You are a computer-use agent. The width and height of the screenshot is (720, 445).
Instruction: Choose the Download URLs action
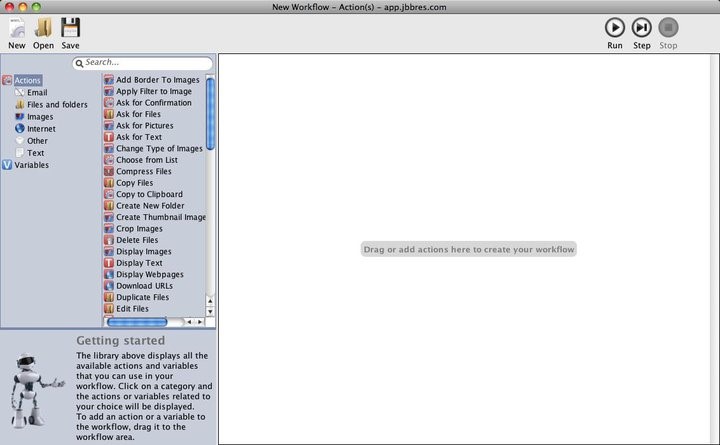[144, 286]
